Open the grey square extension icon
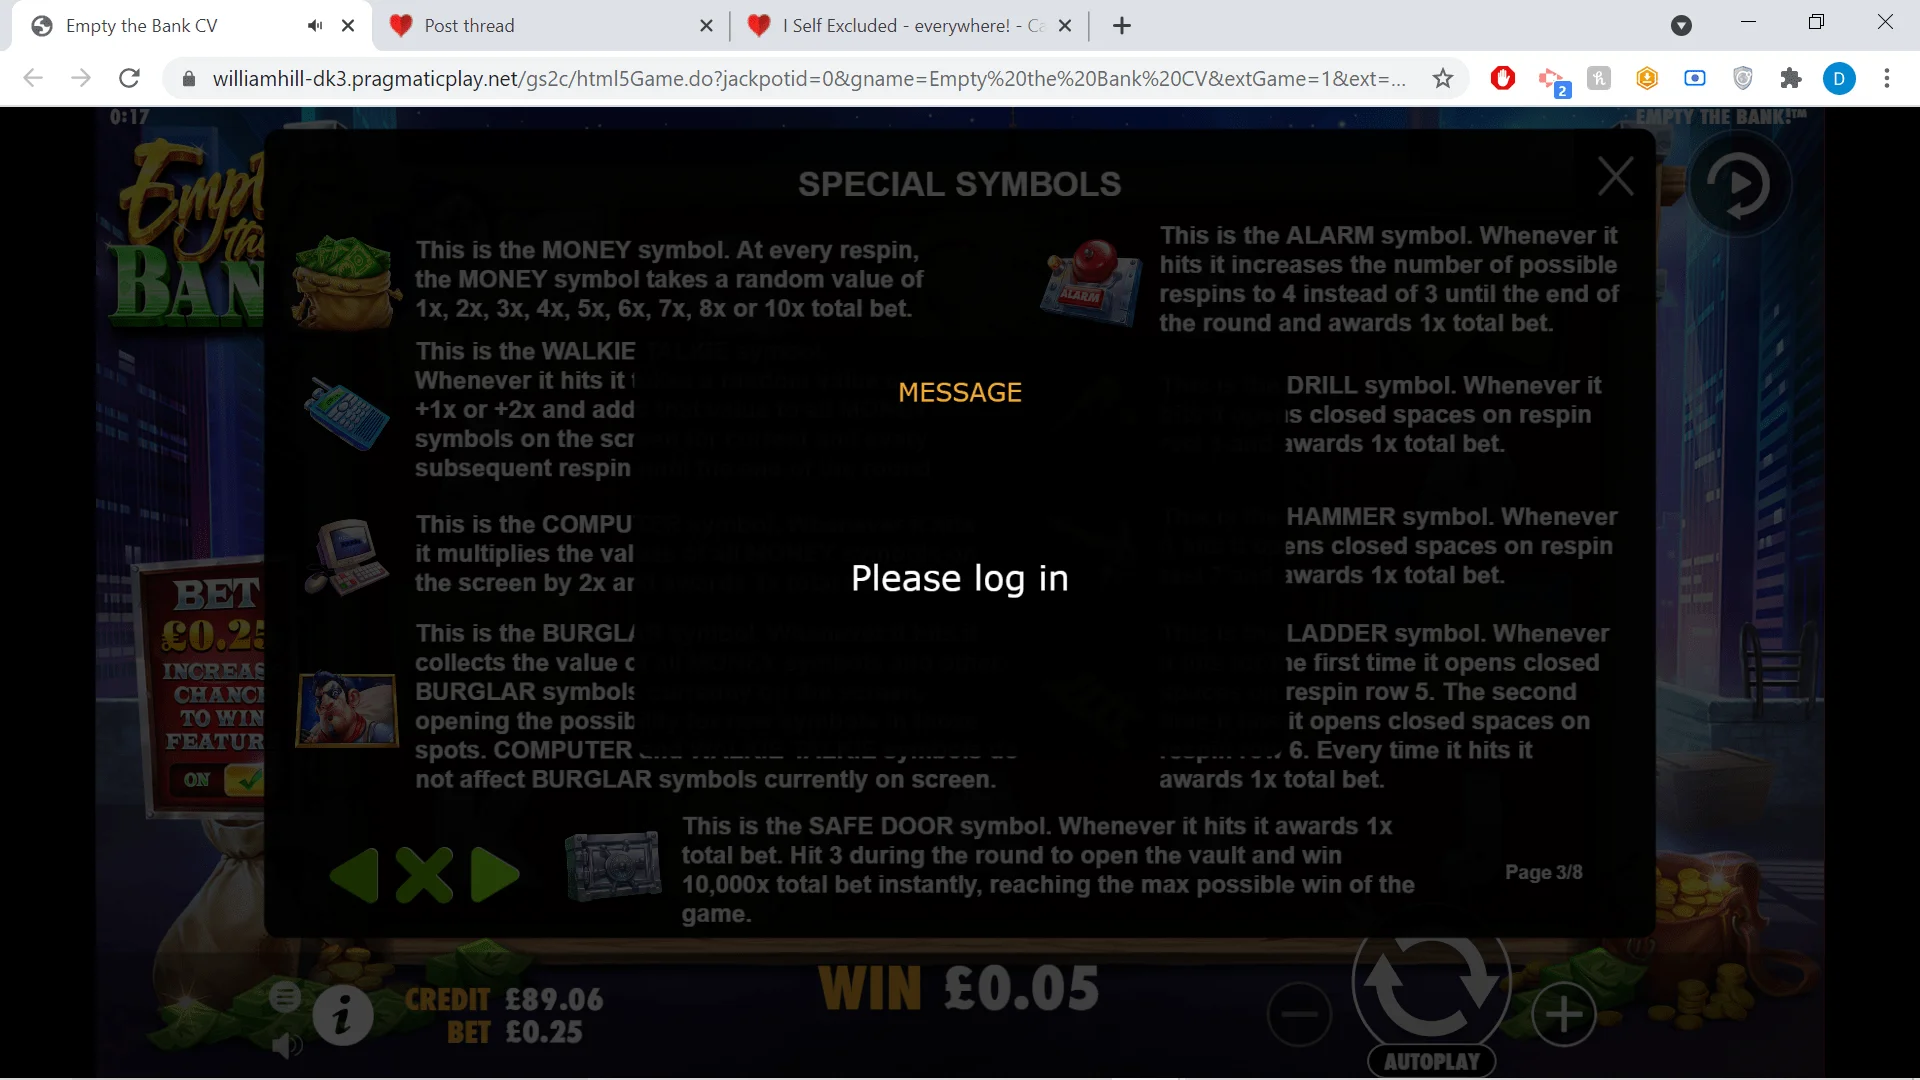The height and width of the screenshot is (1080, 1920). [1599, 78]
